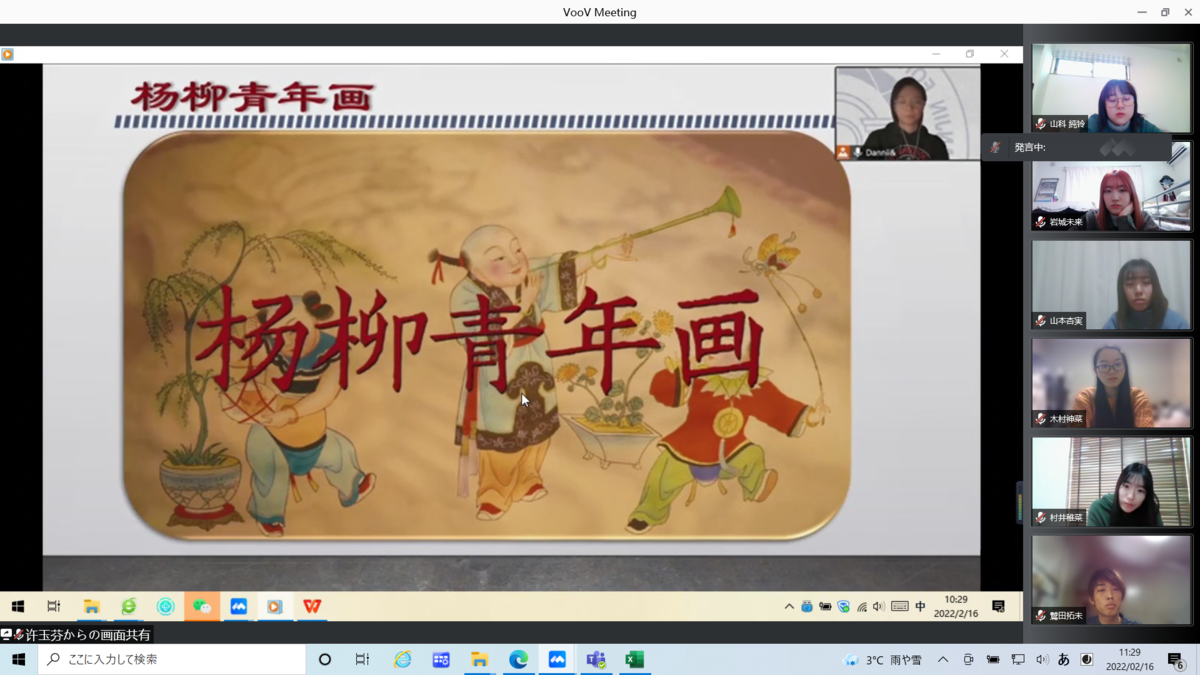The width and height of the screenshot is (1200, 675).
Task: Click the muted mic icon beside 鷲田拓未
Action: click(x=1041, y=616)
